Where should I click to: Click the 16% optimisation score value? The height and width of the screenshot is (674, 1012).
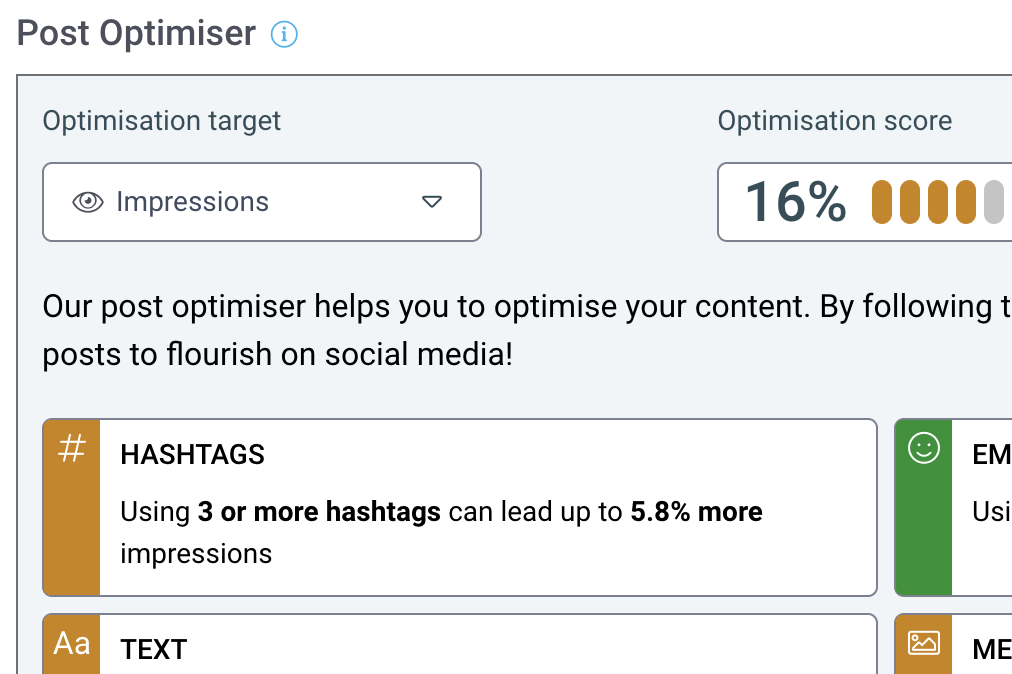tap(795, 202)
